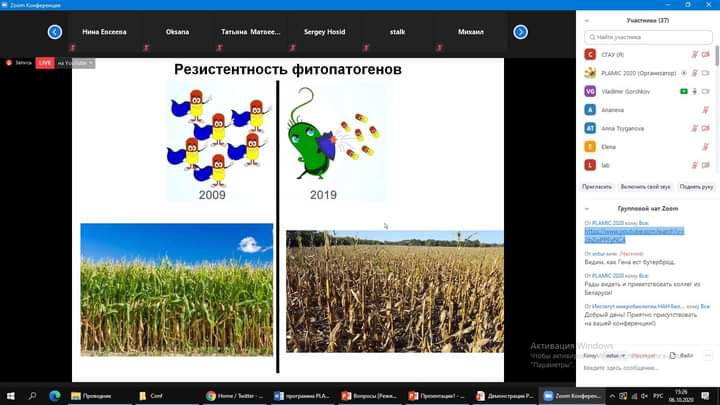The height and width of the screenshot is (405, 720).
Task: Click Включить свой звук button
Action: [x=645, y=187]
